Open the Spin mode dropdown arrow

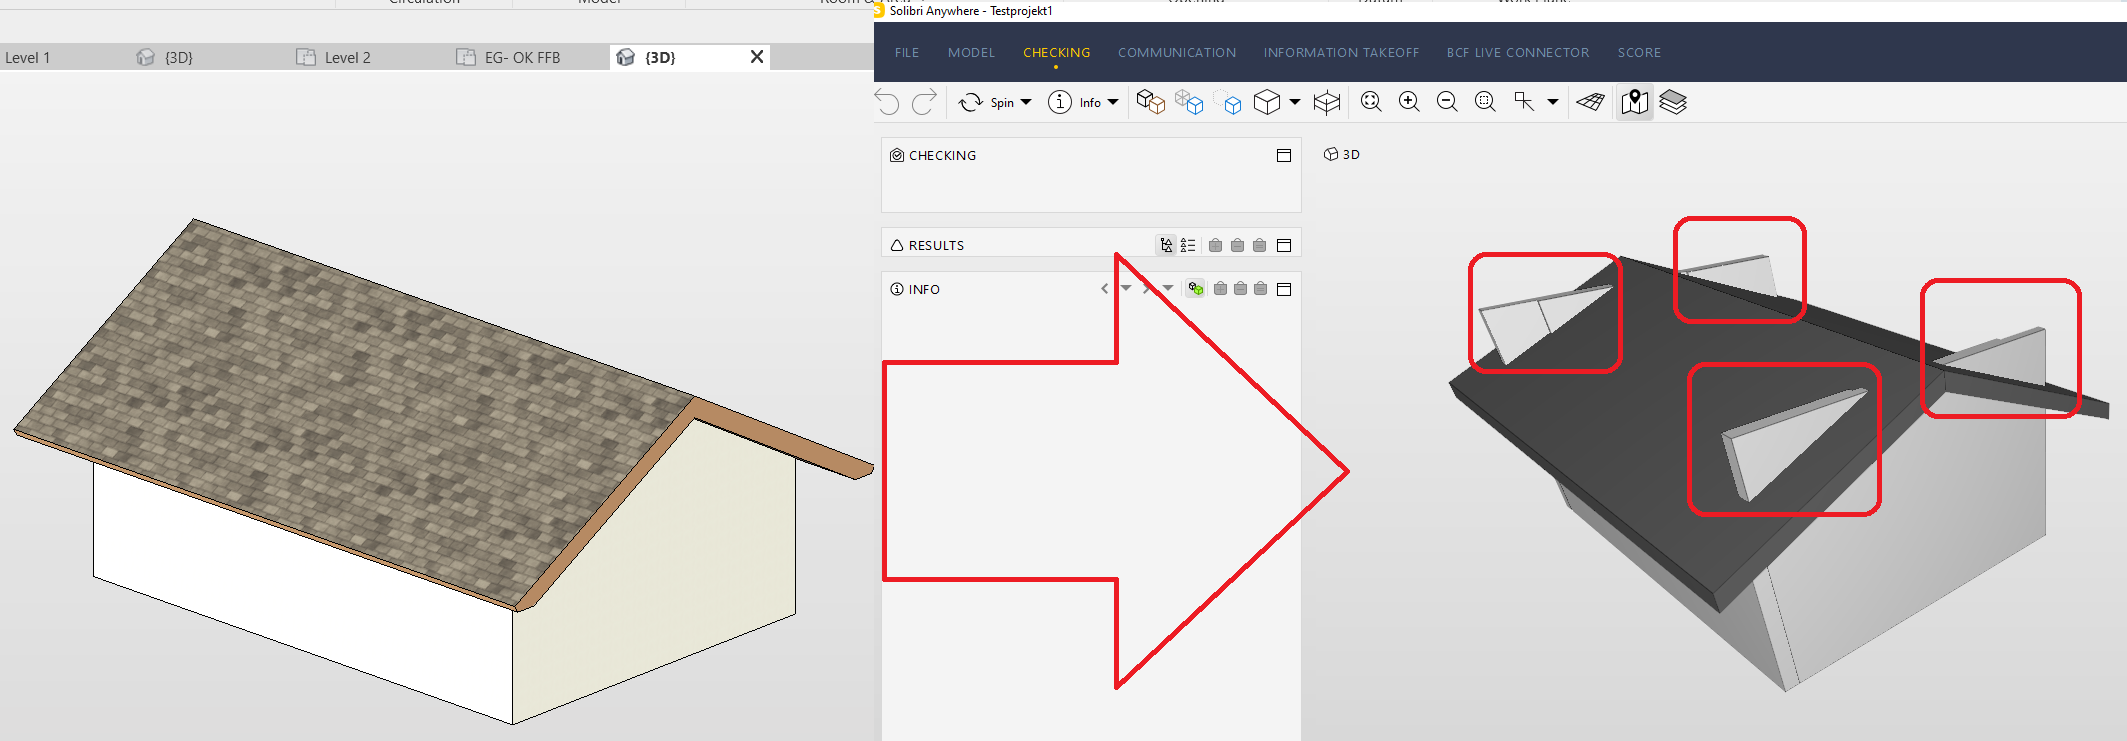tap(1026, 102)
